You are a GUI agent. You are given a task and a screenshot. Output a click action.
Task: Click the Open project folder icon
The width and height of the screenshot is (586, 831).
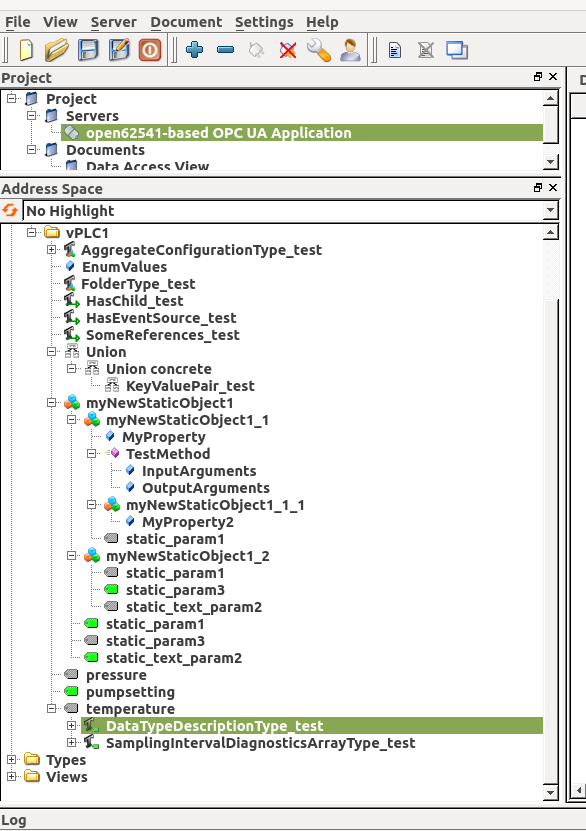pos(57,50)
